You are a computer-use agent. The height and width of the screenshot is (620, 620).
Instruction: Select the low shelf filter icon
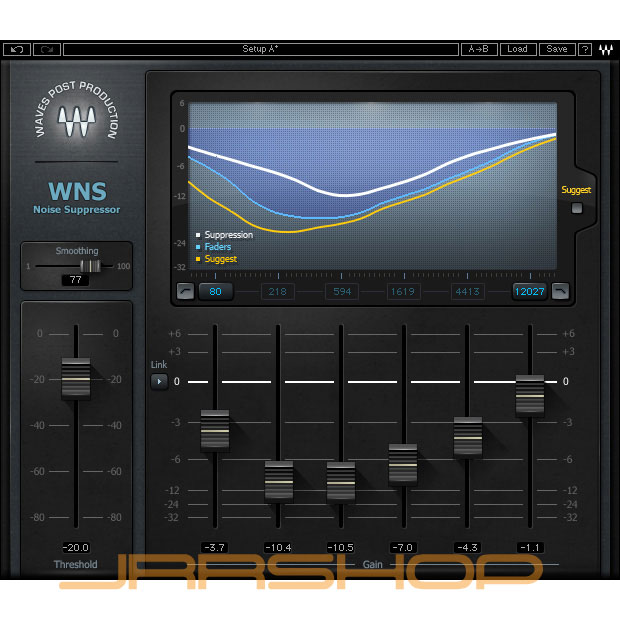185,292
